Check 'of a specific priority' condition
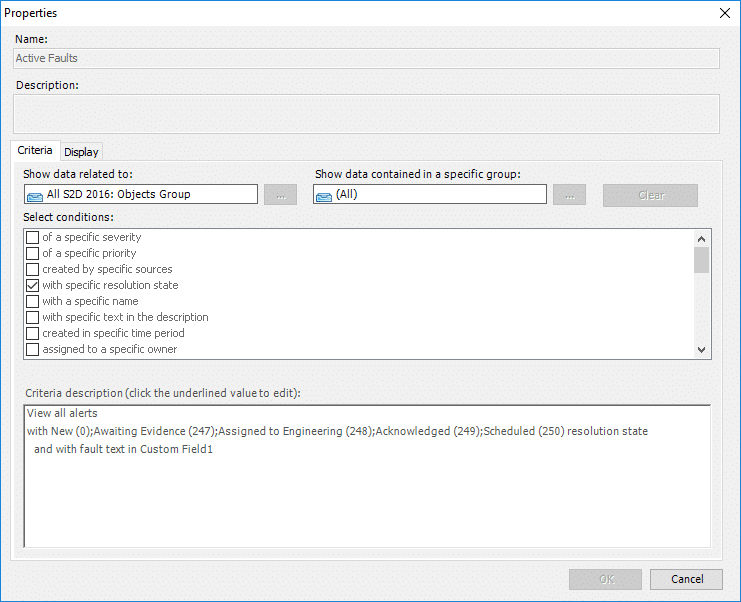Viewport: 741px width, 602px height. (33, 253)
